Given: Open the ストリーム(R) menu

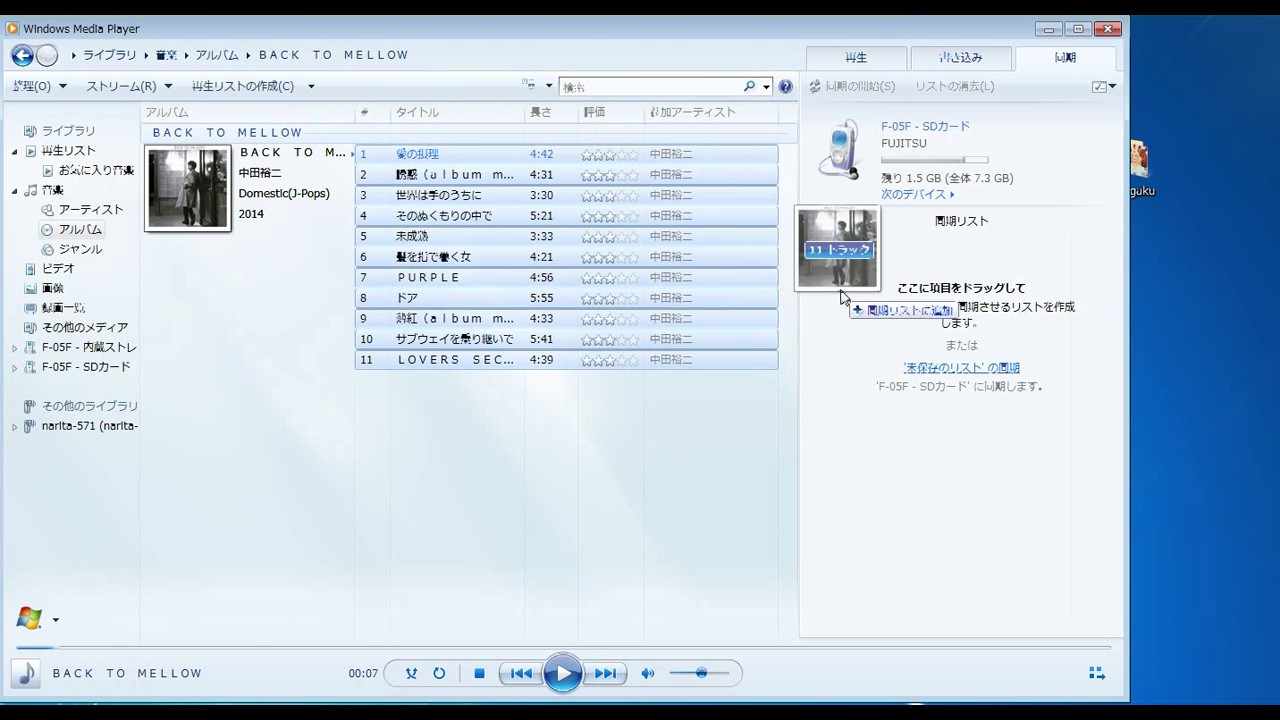Looking at the screenshot, I should (128, 87).
